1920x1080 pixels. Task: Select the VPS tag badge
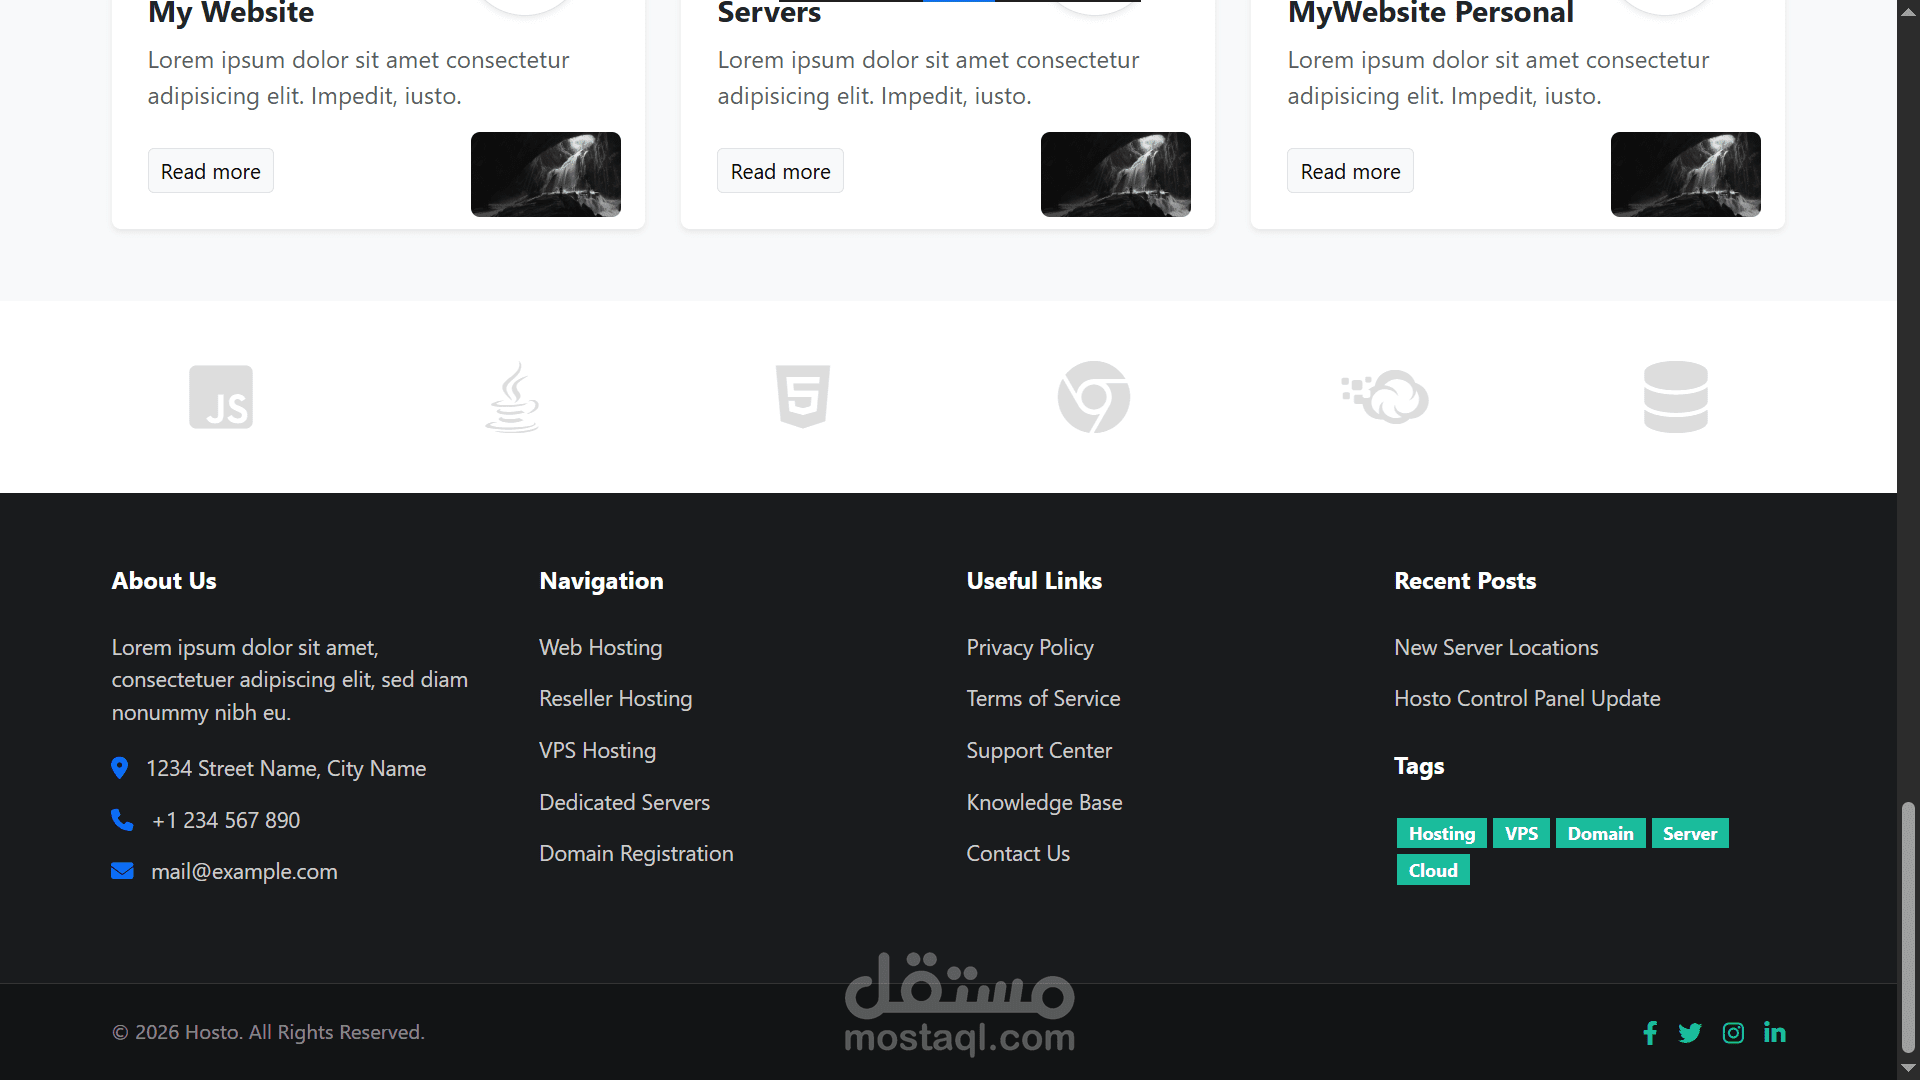[x=1521, y=834]
